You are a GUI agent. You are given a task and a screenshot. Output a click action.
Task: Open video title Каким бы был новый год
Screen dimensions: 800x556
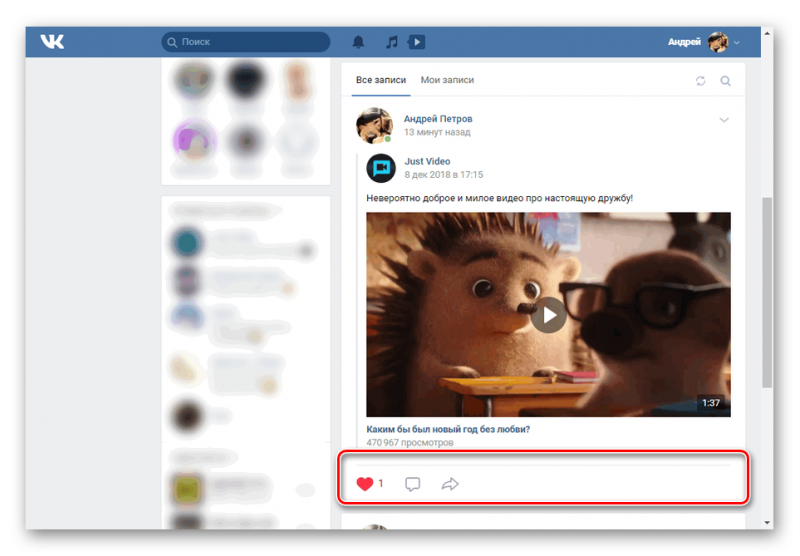[448, 429]
